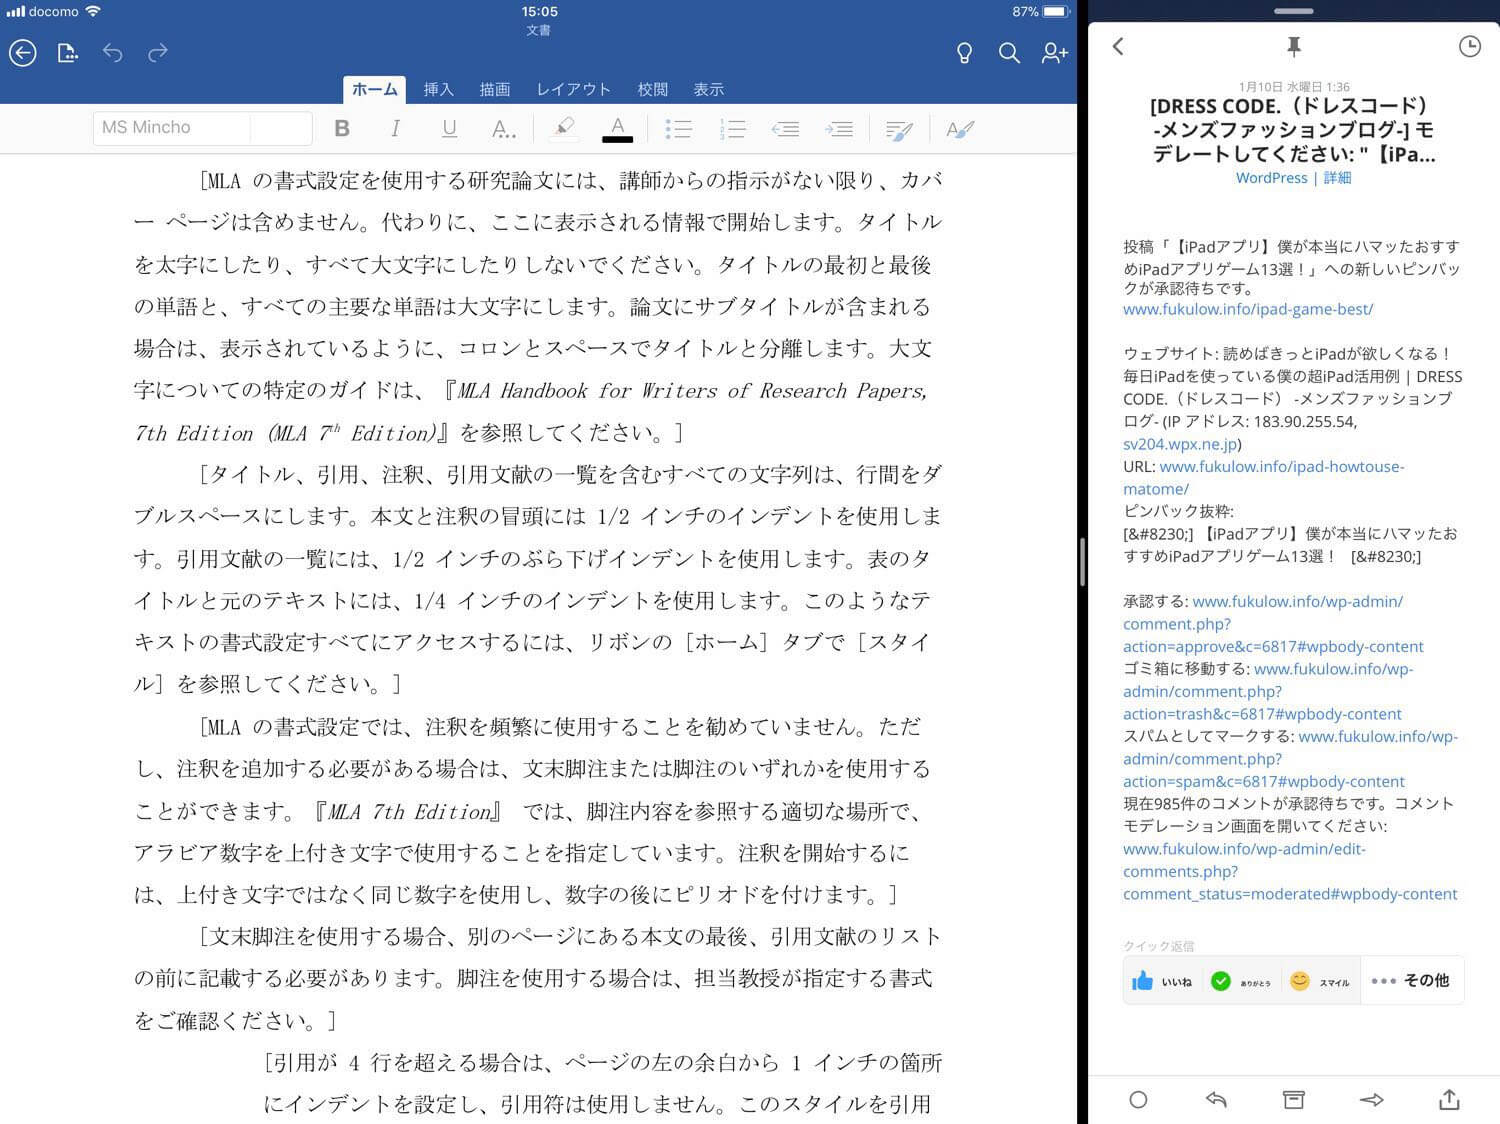Screen dimensions: 1500x1124
Task: Share document with the add person icon
Action: pos(1054,53)
